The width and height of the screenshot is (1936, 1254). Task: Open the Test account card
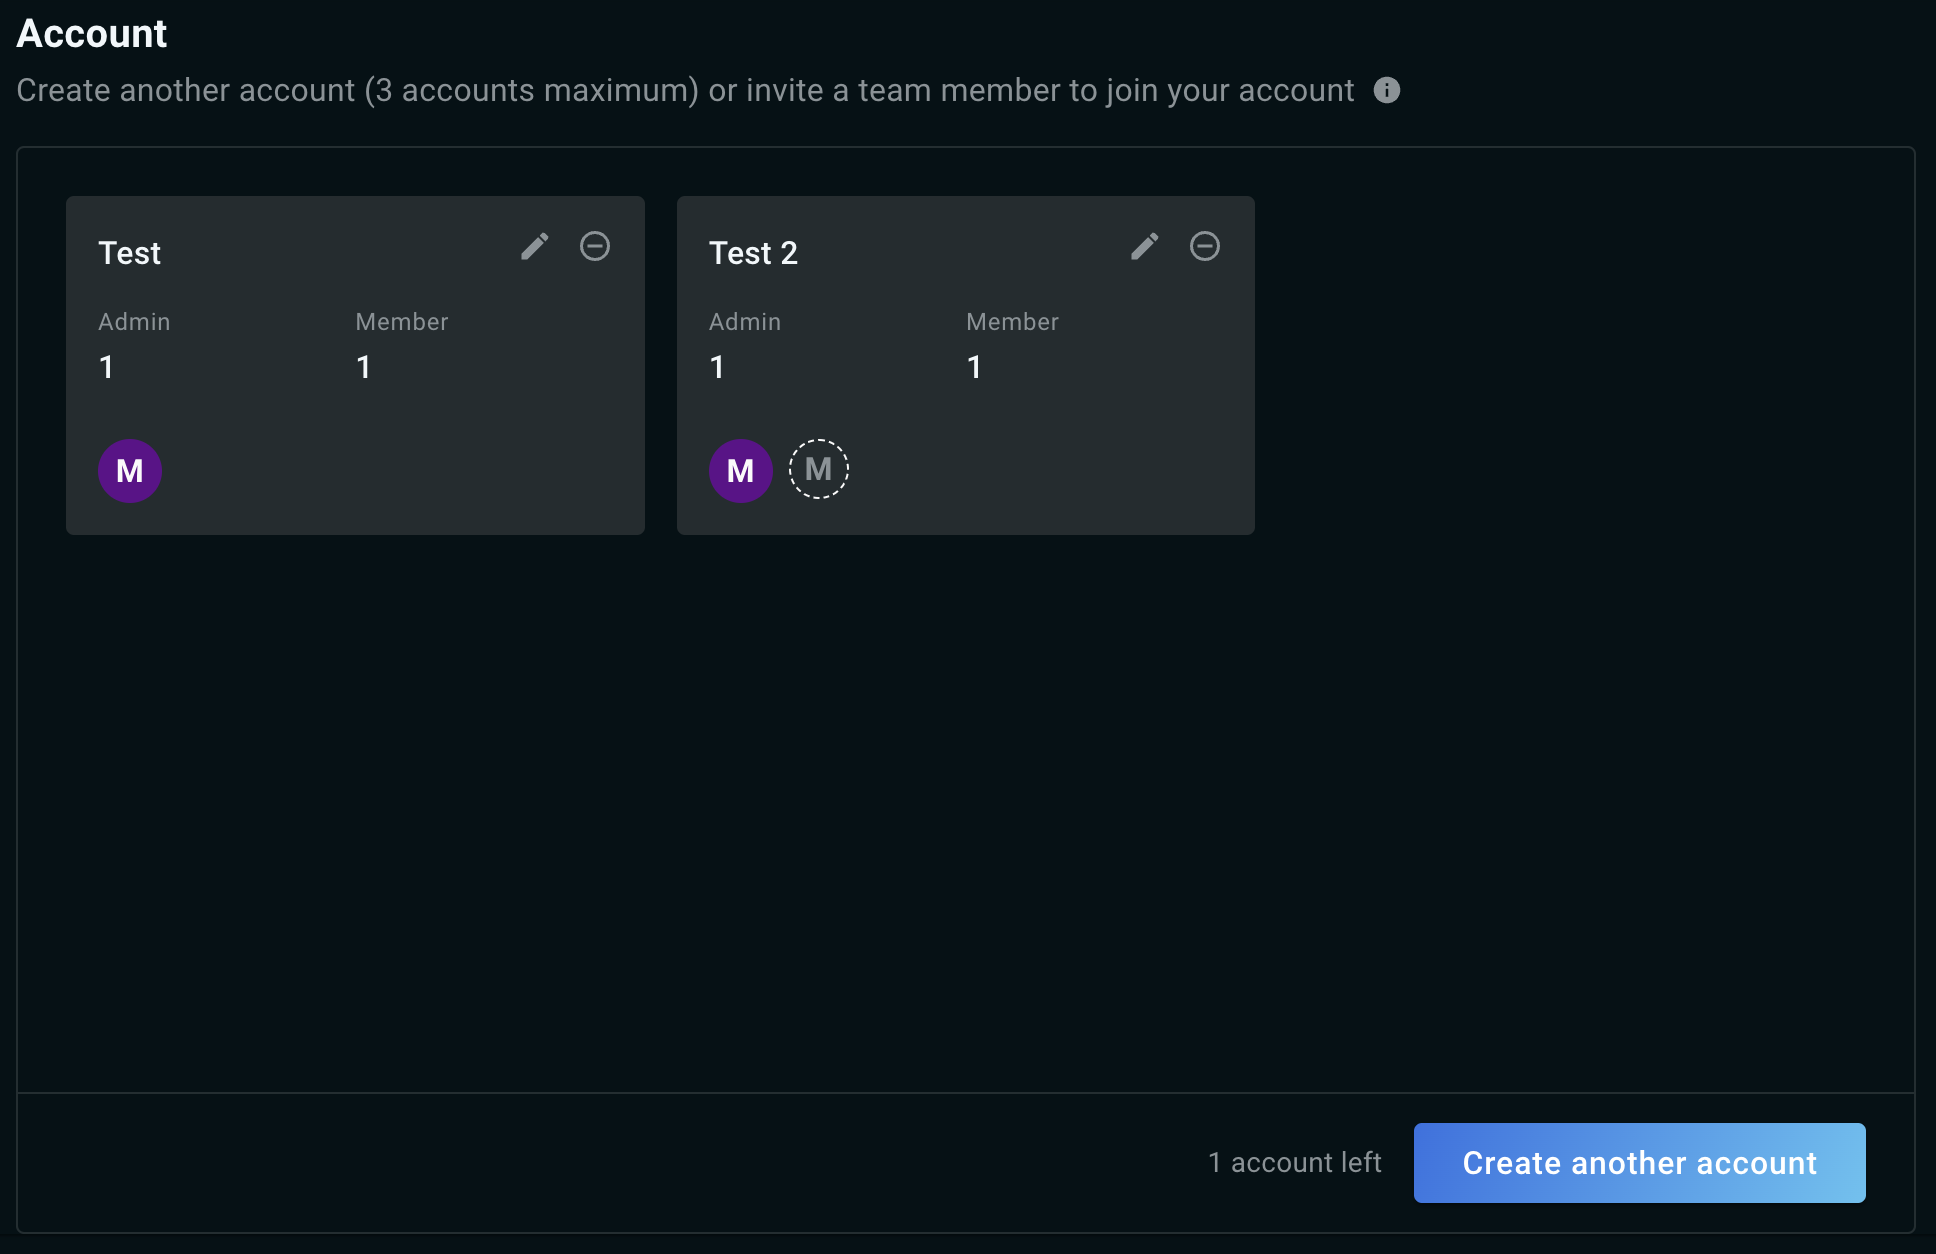[355, 365]
